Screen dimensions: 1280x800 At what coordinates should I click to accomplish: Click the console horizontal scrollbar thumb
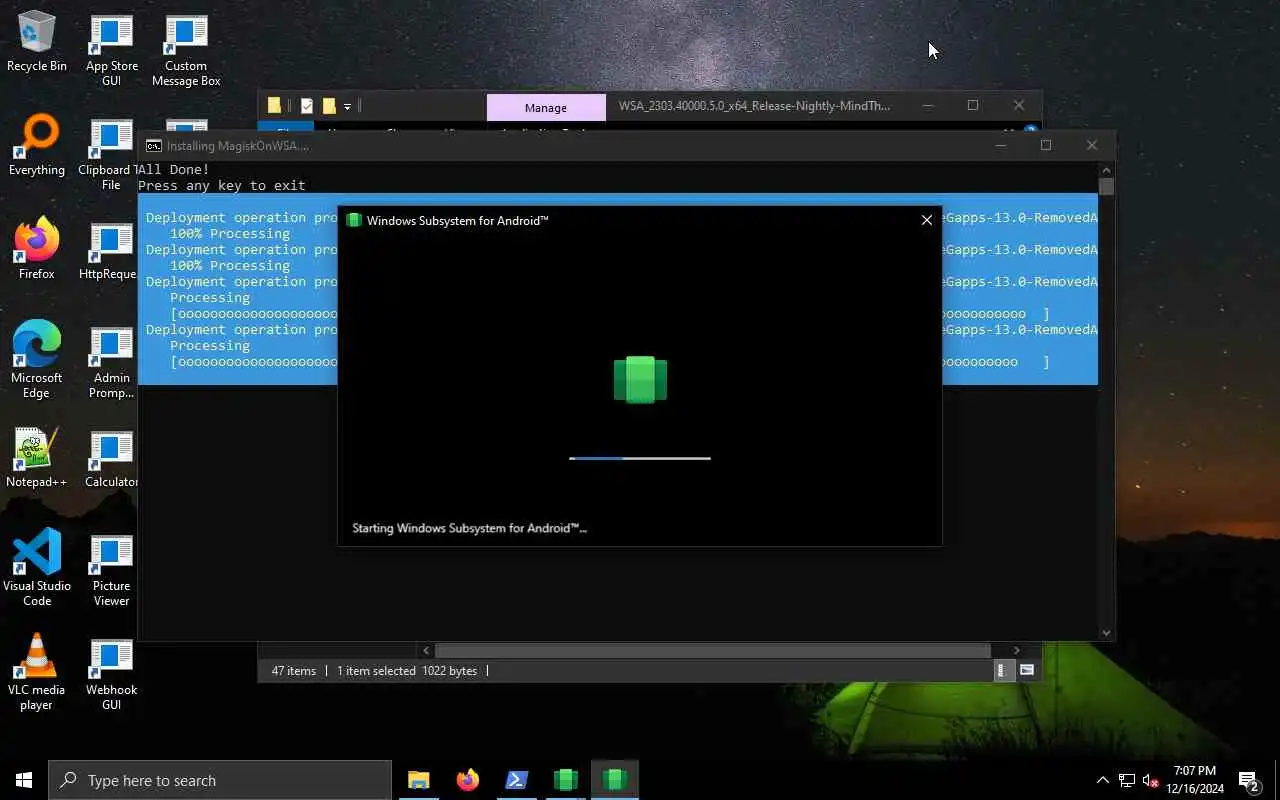coord(712,650)
